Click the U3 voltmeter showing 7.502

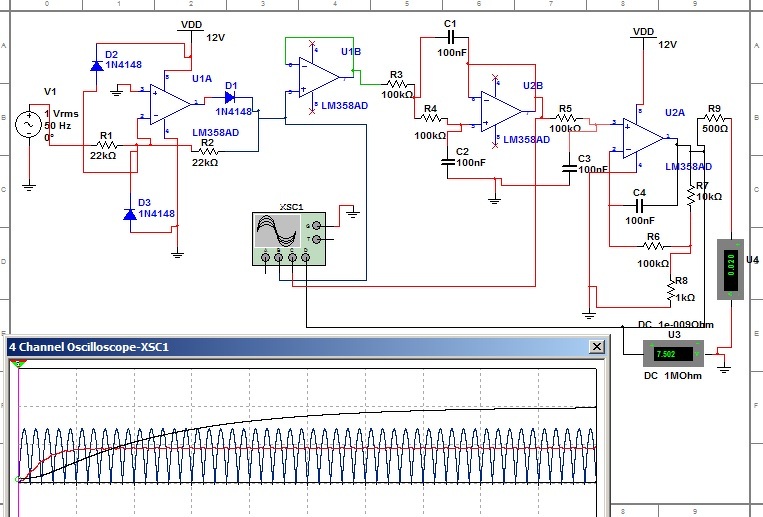(673, 353)
